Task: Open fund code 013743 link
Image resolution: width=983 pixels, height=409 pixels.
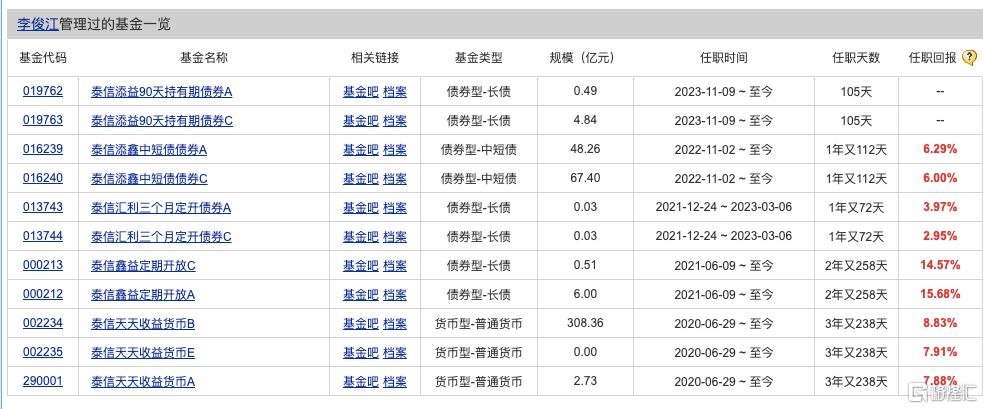Action: [x=43, y=207]
